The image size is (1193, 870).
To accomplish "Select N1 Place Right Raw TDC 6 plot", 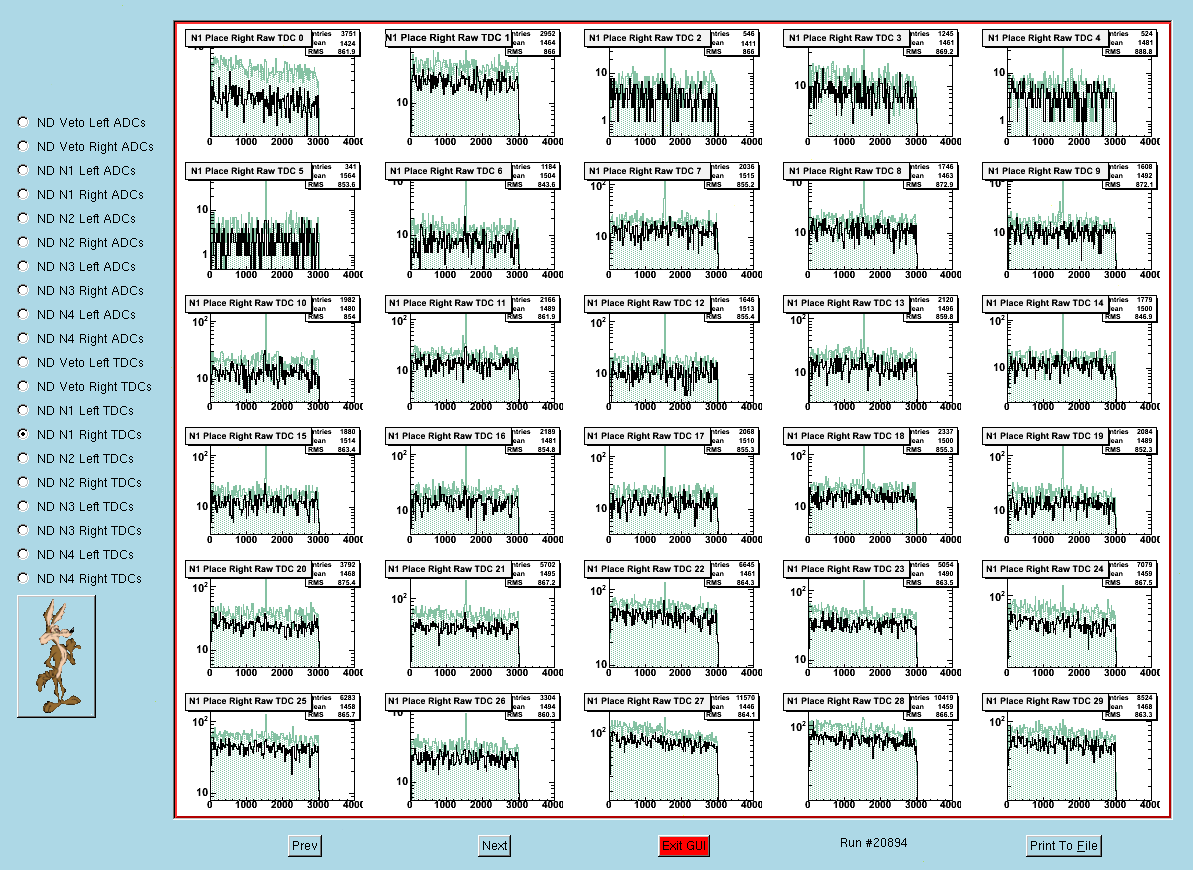I will [473, 221].
